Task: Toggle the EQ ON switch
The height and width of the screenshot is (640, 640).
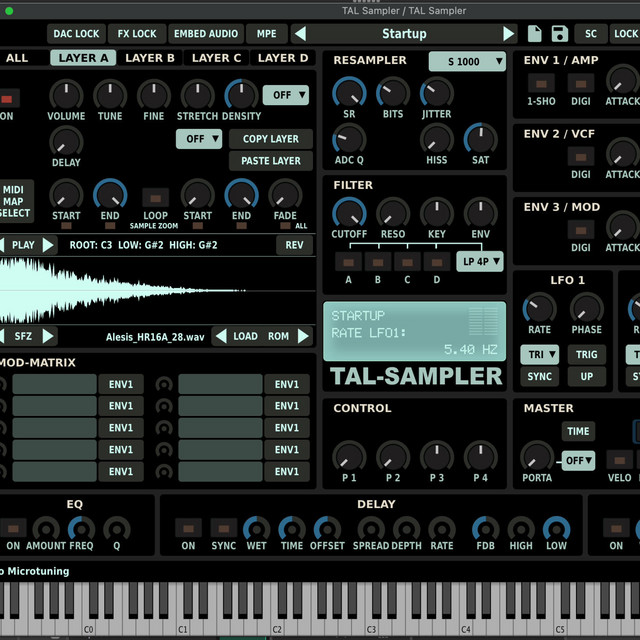Action: click(x=13, y=529)
